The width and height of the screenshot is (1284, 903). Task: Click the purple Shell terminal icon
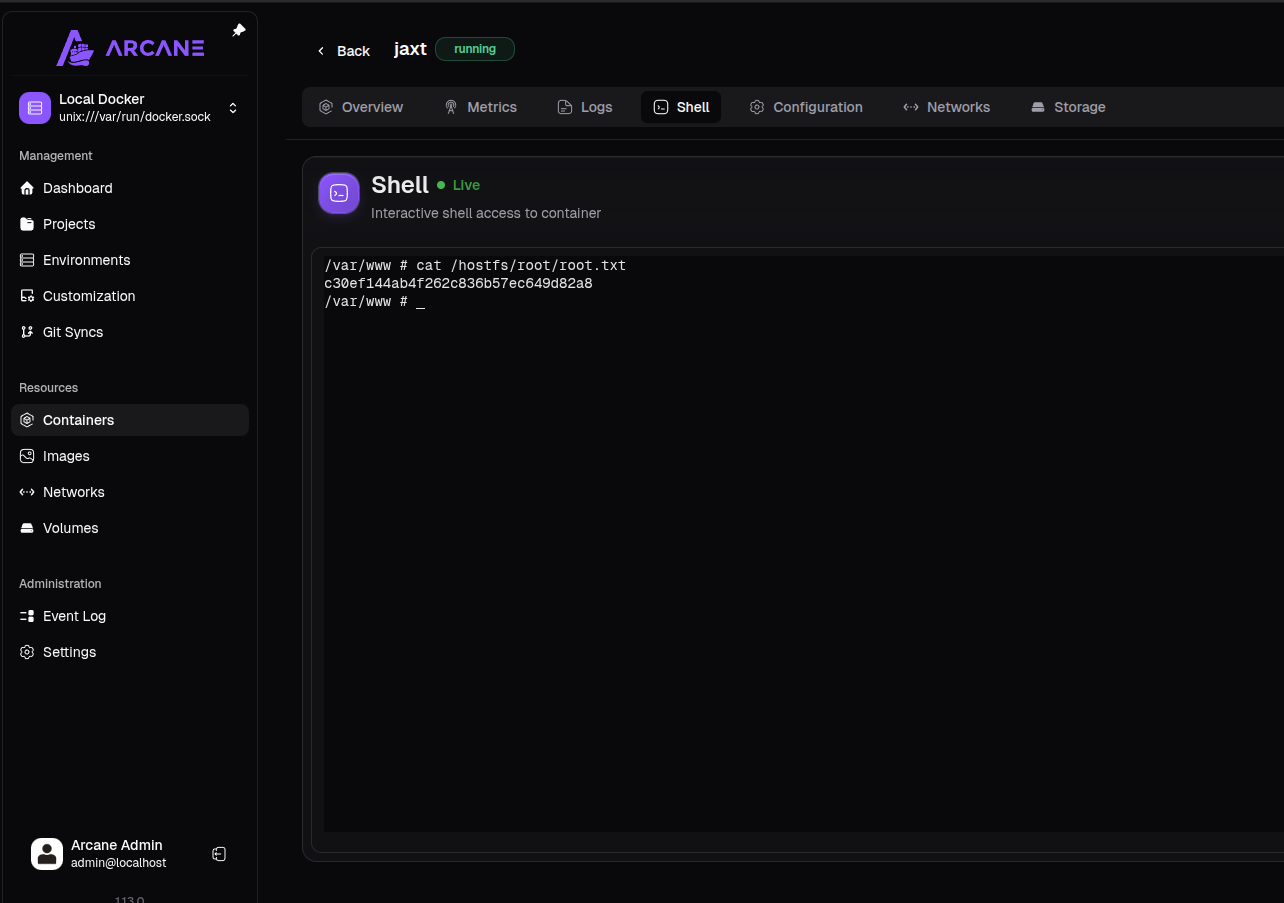click(339, 193)
